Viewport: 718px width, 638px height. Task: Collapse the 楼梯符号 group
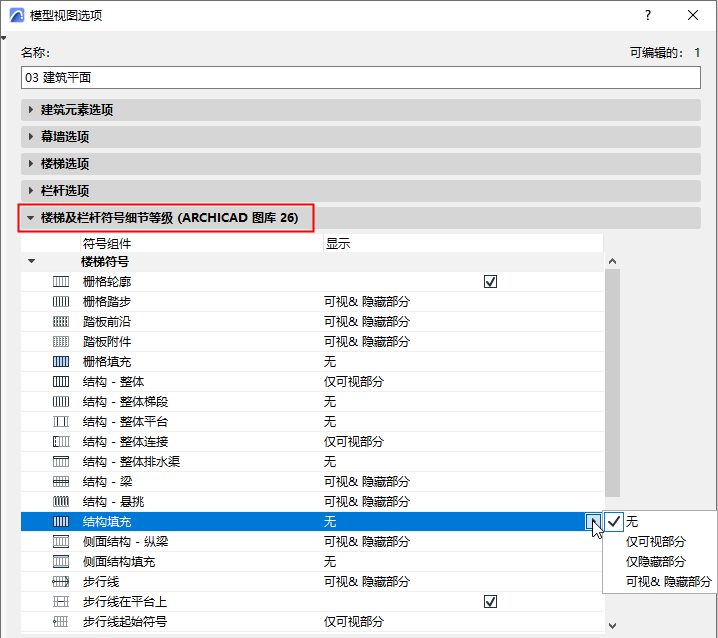click(x=31, y=262)
